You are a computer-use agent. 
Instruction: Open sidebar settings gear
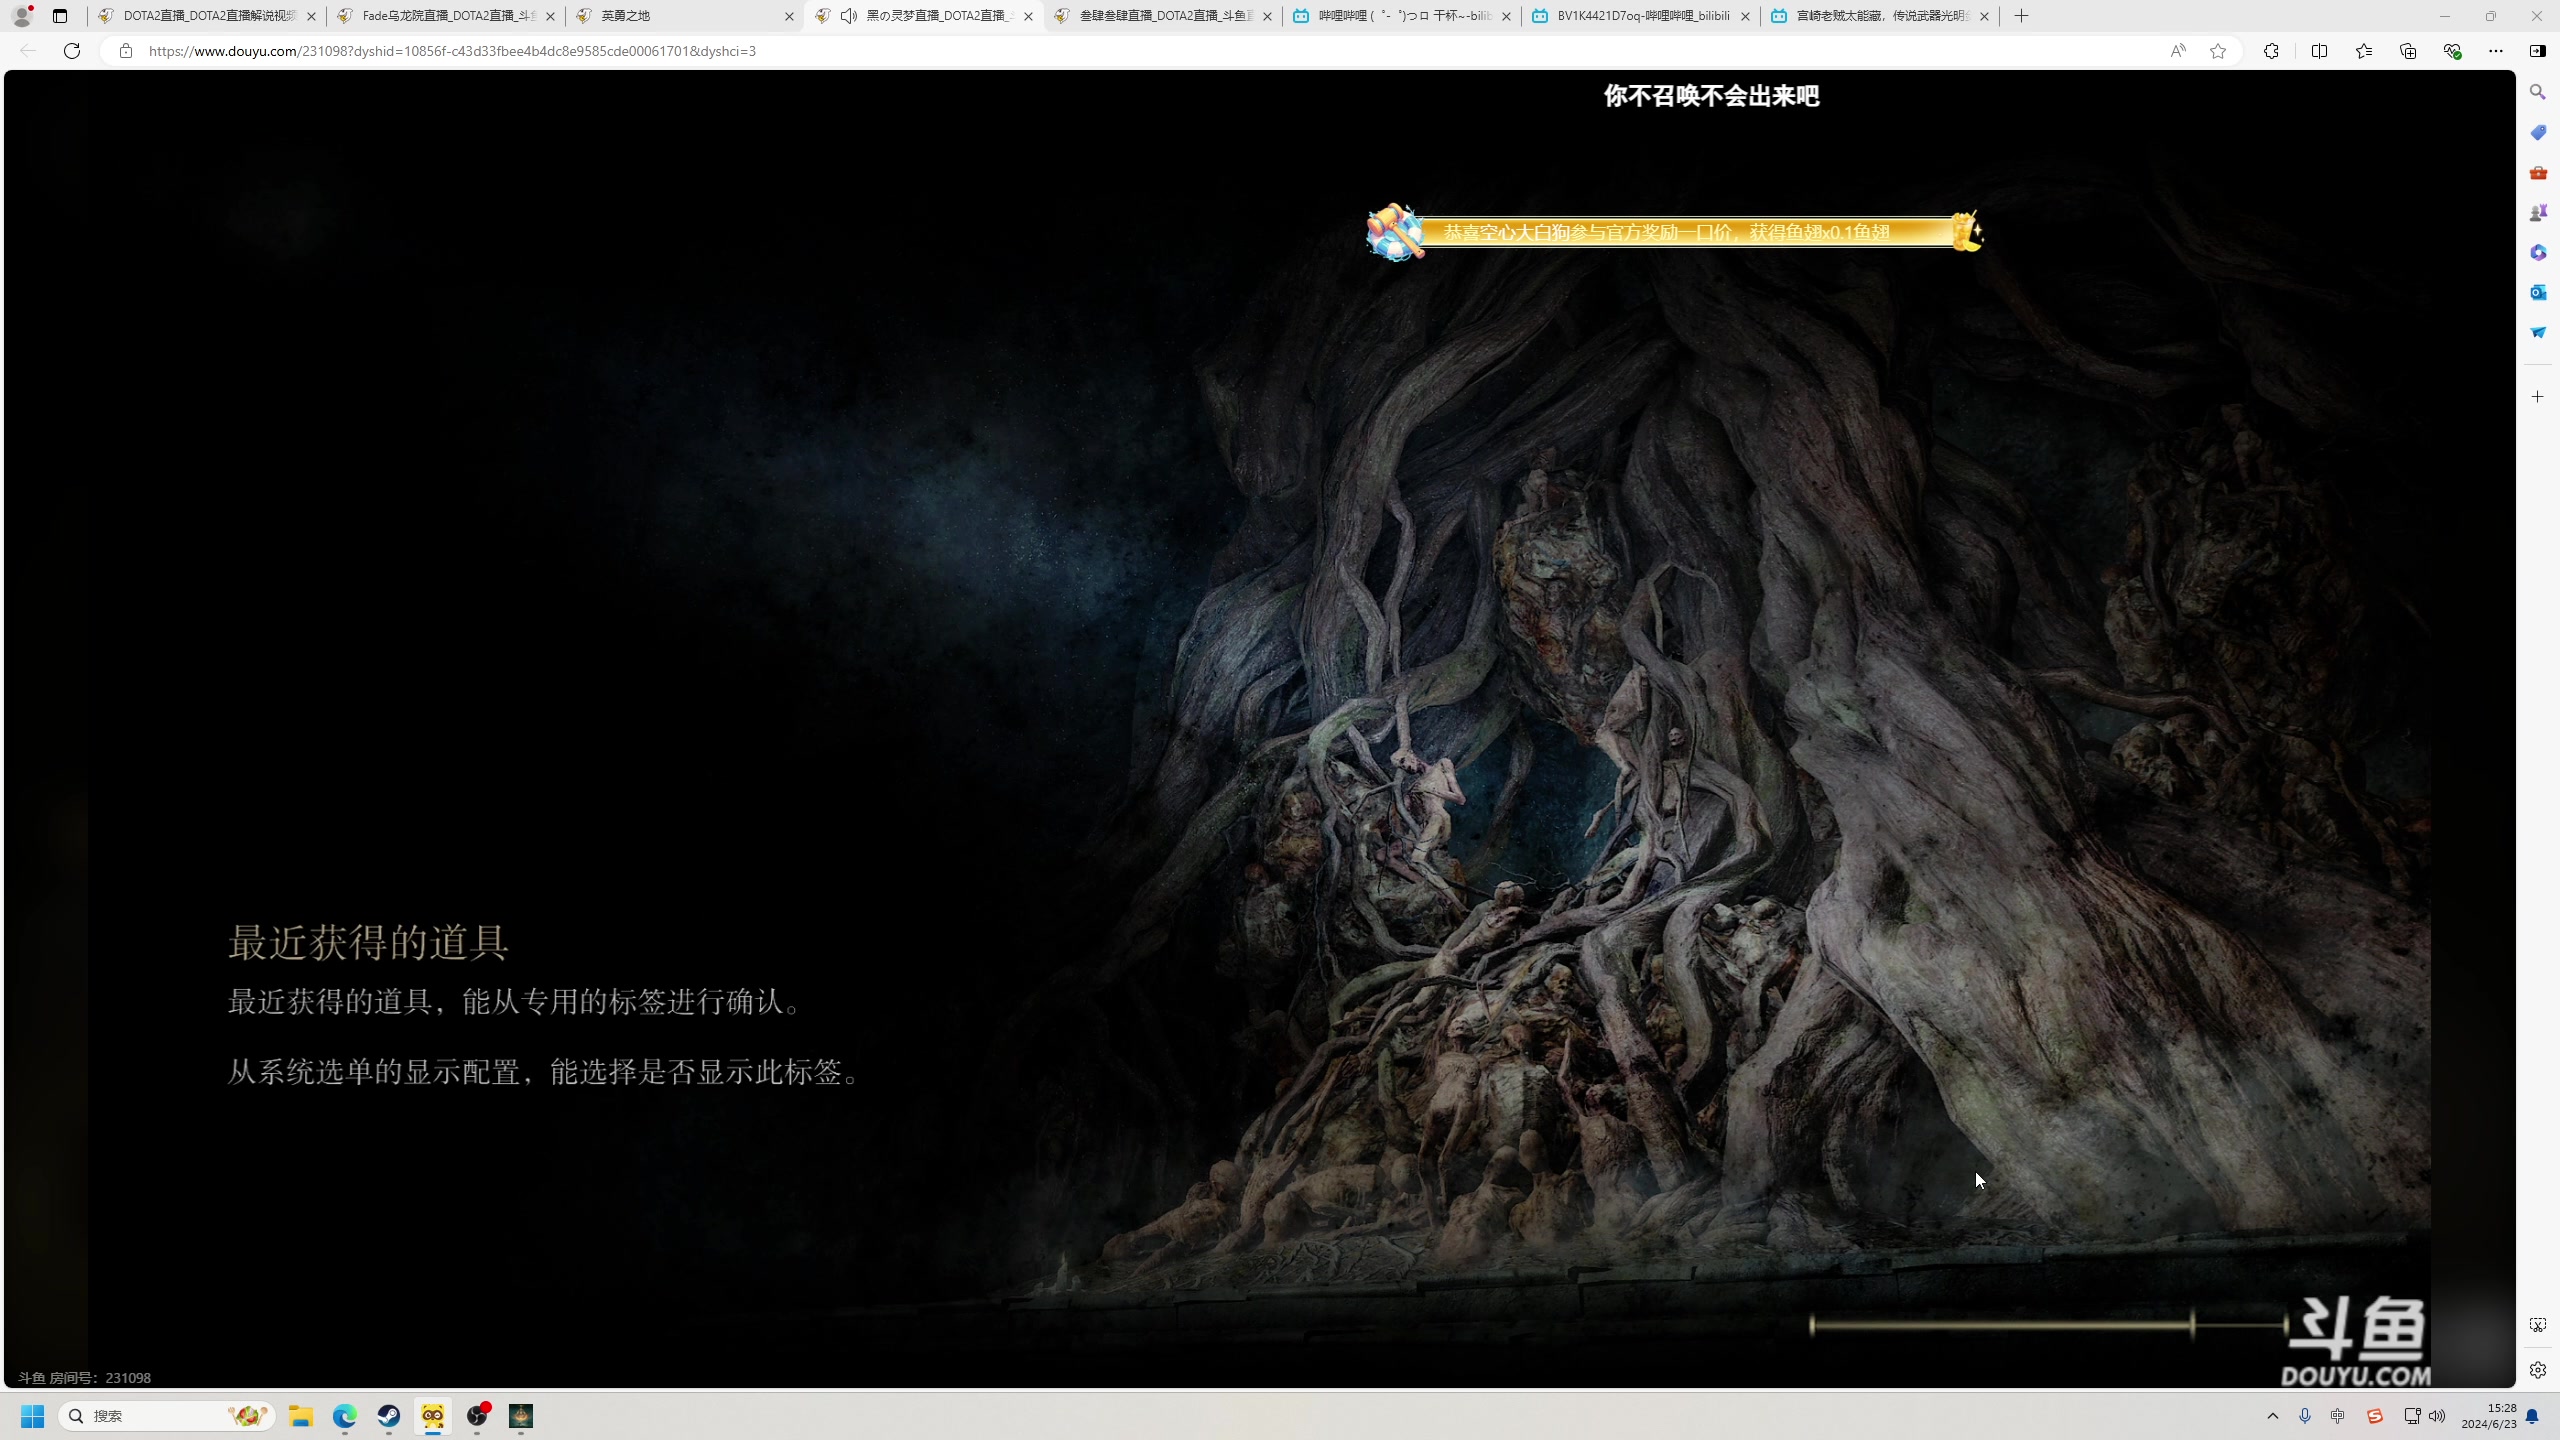click(2538, 1370)
